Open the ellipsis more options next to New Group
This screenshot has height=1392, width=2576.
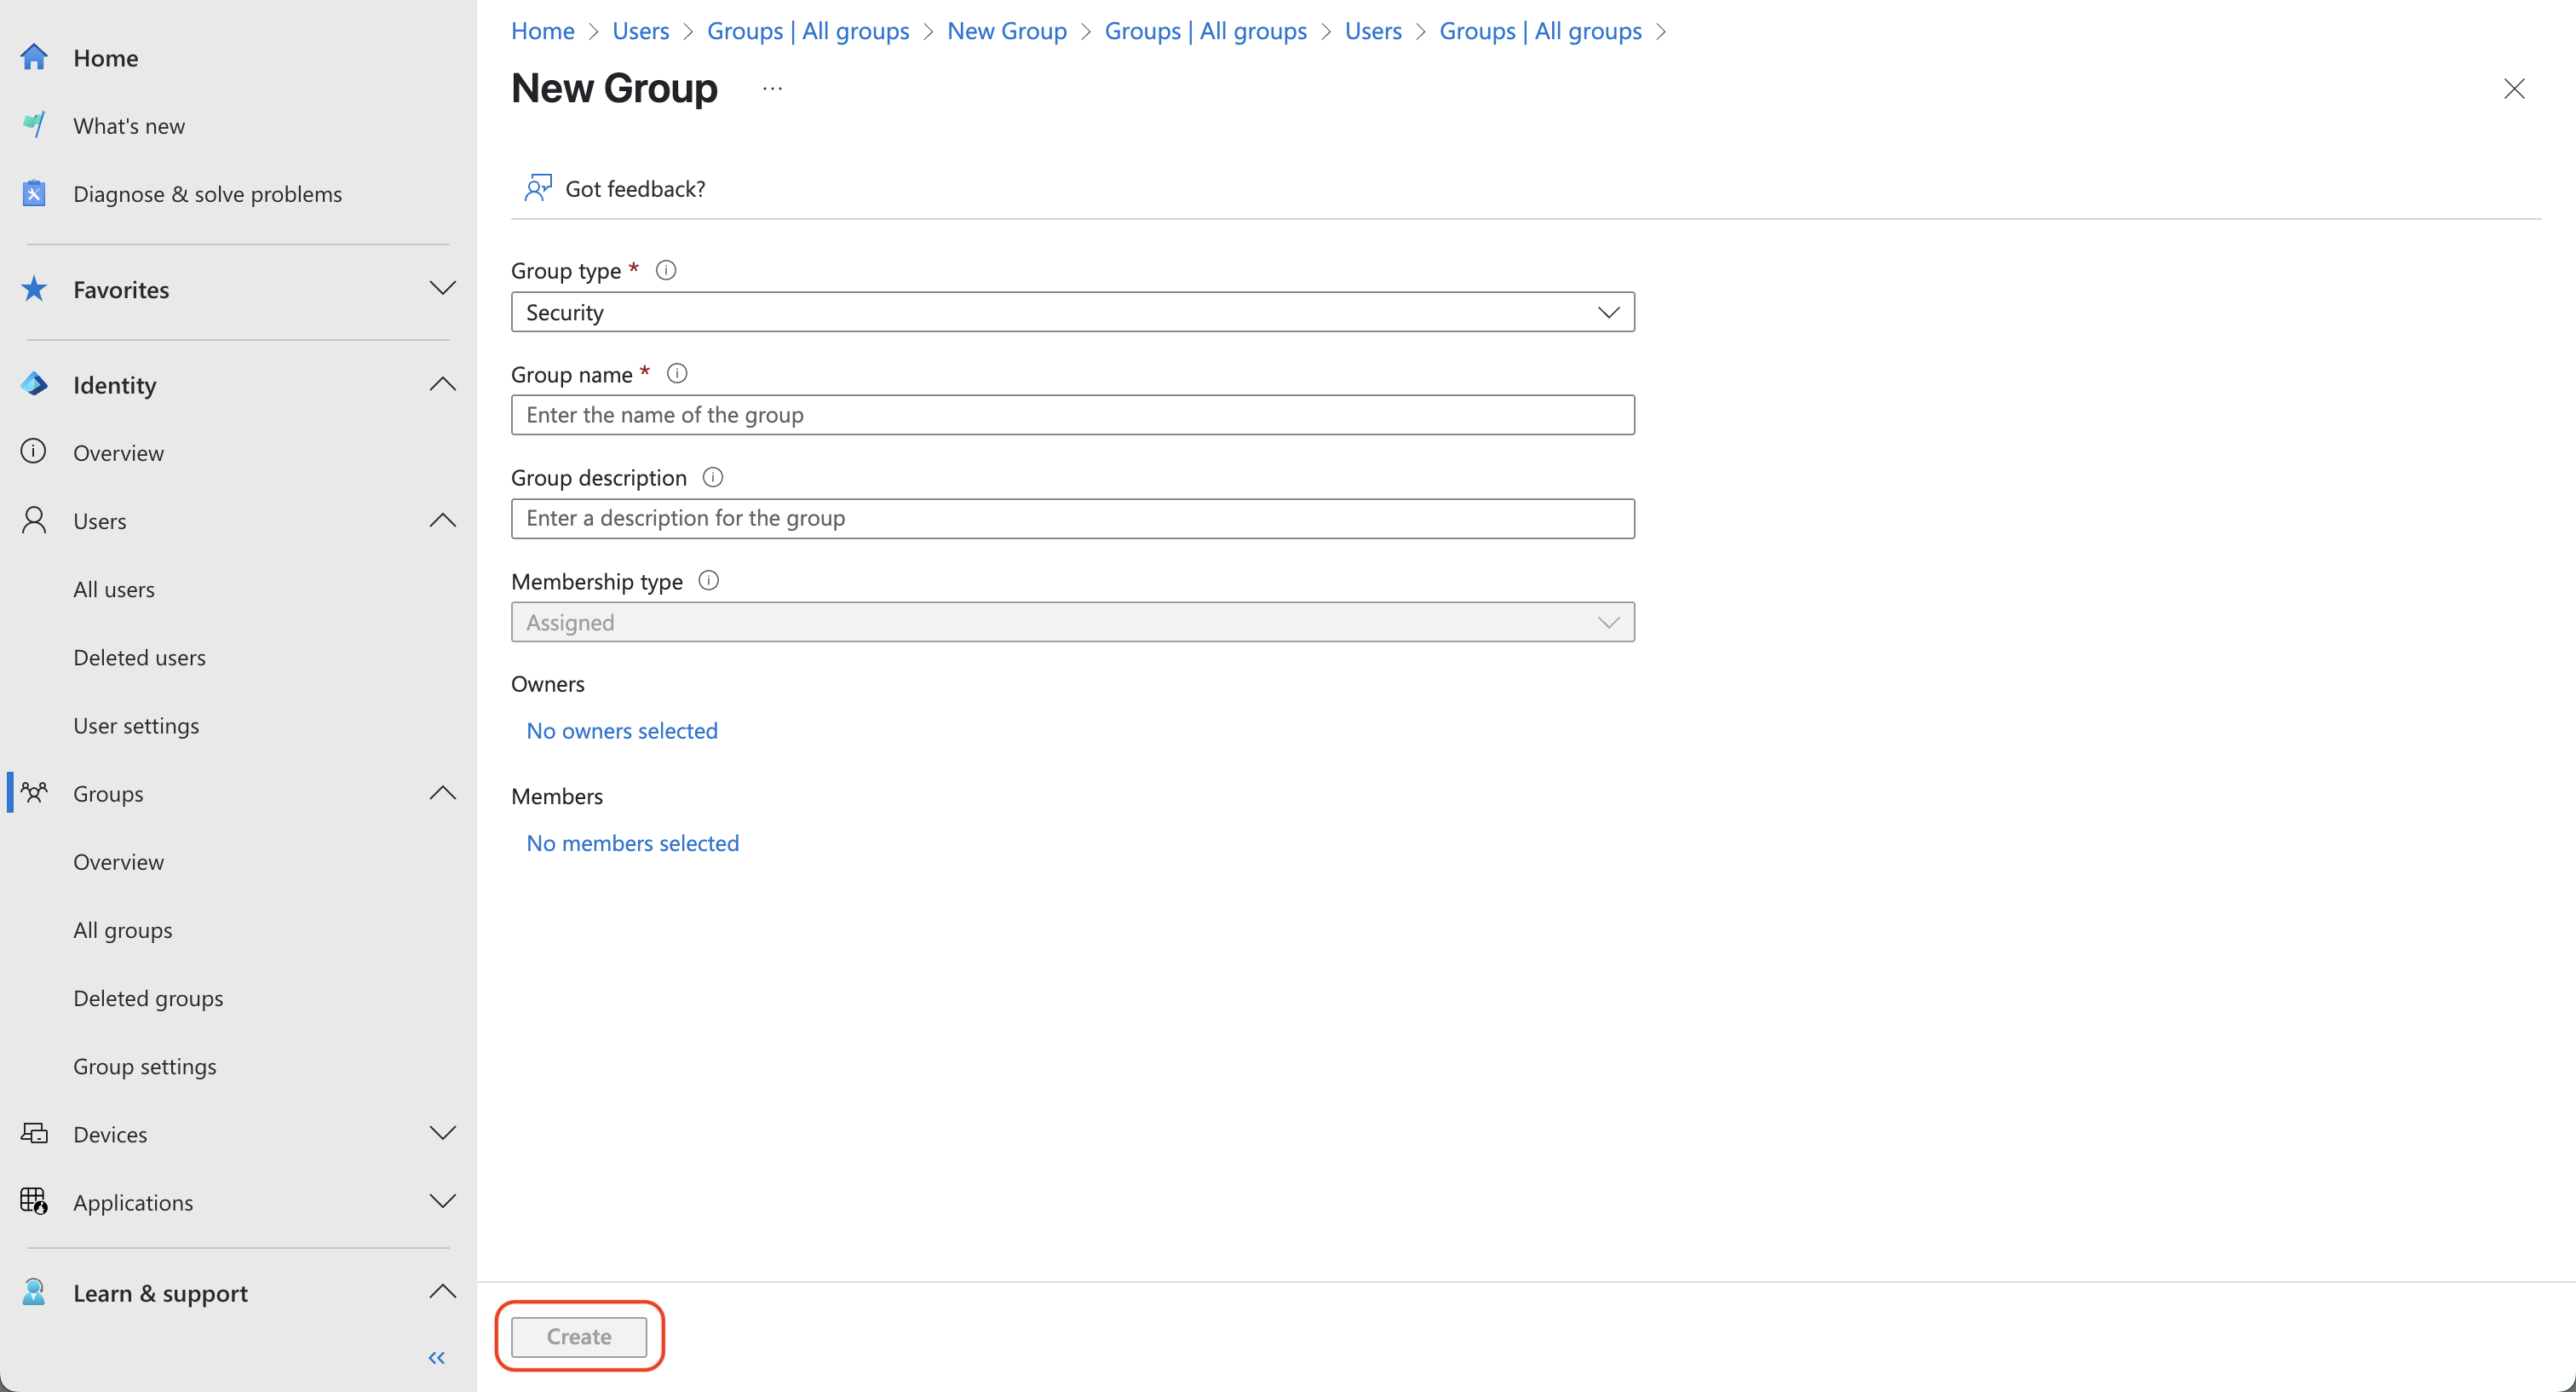tap(772, 88)
